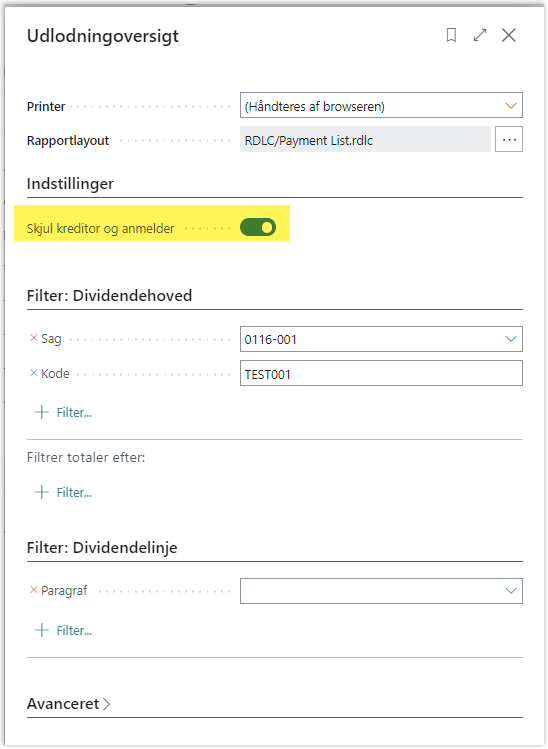Open the Sag dropdown arrow
The height and width of the screenshot is (749, 548).
pos(511,339)
